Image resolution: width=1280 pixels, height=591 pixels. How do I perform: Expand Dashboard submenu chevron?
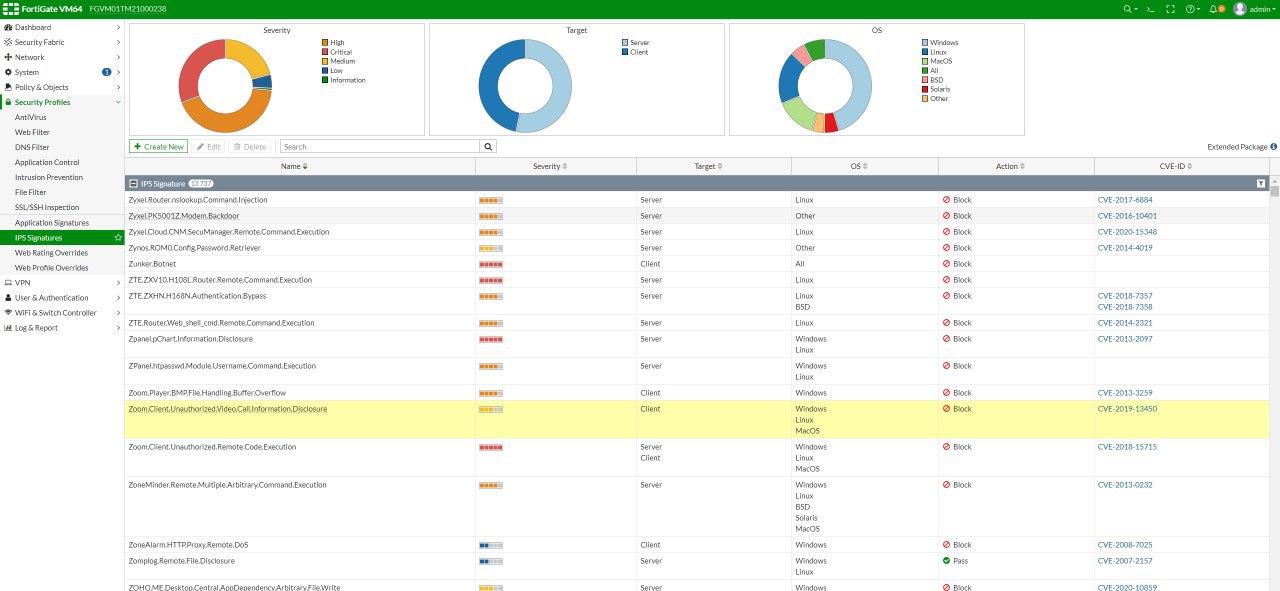point(118,27)
